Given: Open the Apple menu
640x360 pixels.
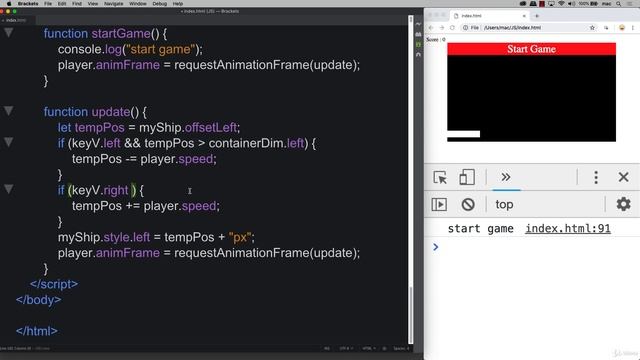Looking at the screenshot, I should [9, 4].
